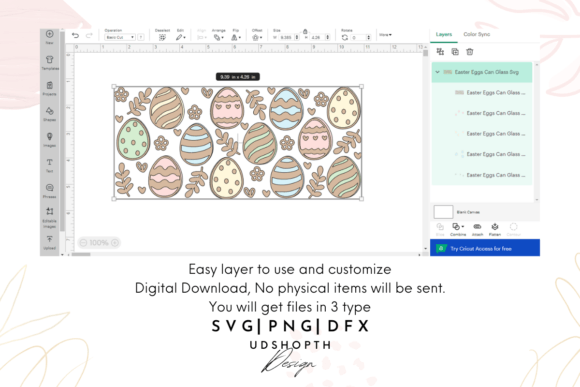580x387 pixels.
Task: Click the Attach tool icon
Action: click(x=477, y=229)
